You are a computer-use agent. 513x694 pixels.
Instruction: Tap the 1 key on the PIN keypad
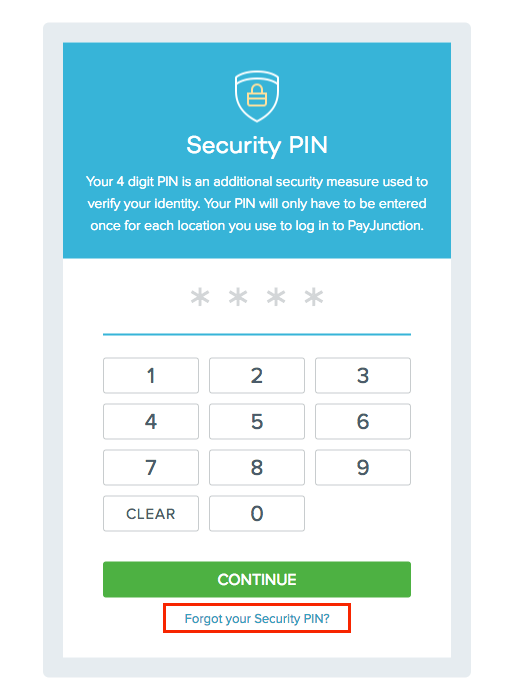[x=151, y=375]
